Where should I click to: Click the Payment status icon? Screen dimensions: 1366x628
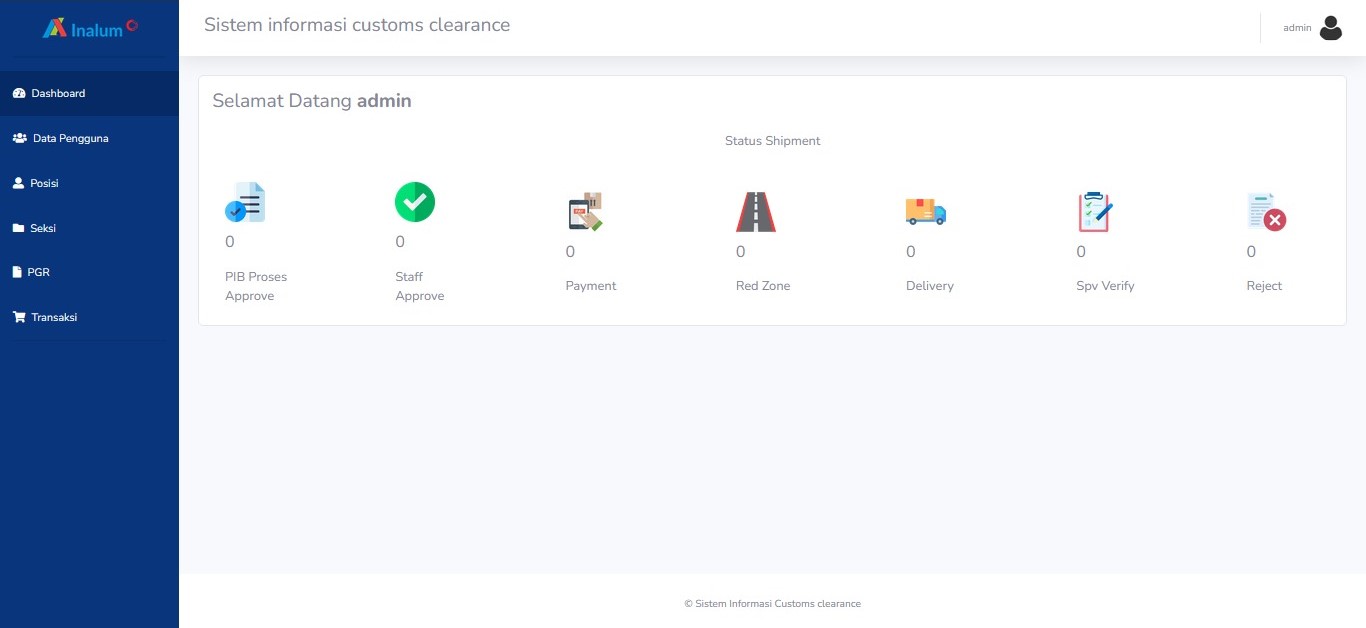(585, 212)
